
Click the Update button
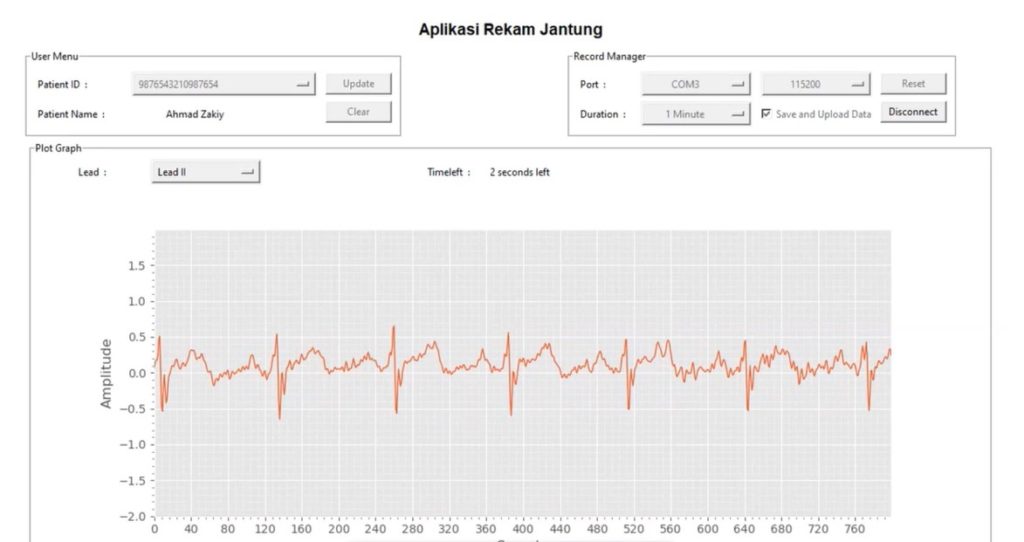click(x=358, y=84)
